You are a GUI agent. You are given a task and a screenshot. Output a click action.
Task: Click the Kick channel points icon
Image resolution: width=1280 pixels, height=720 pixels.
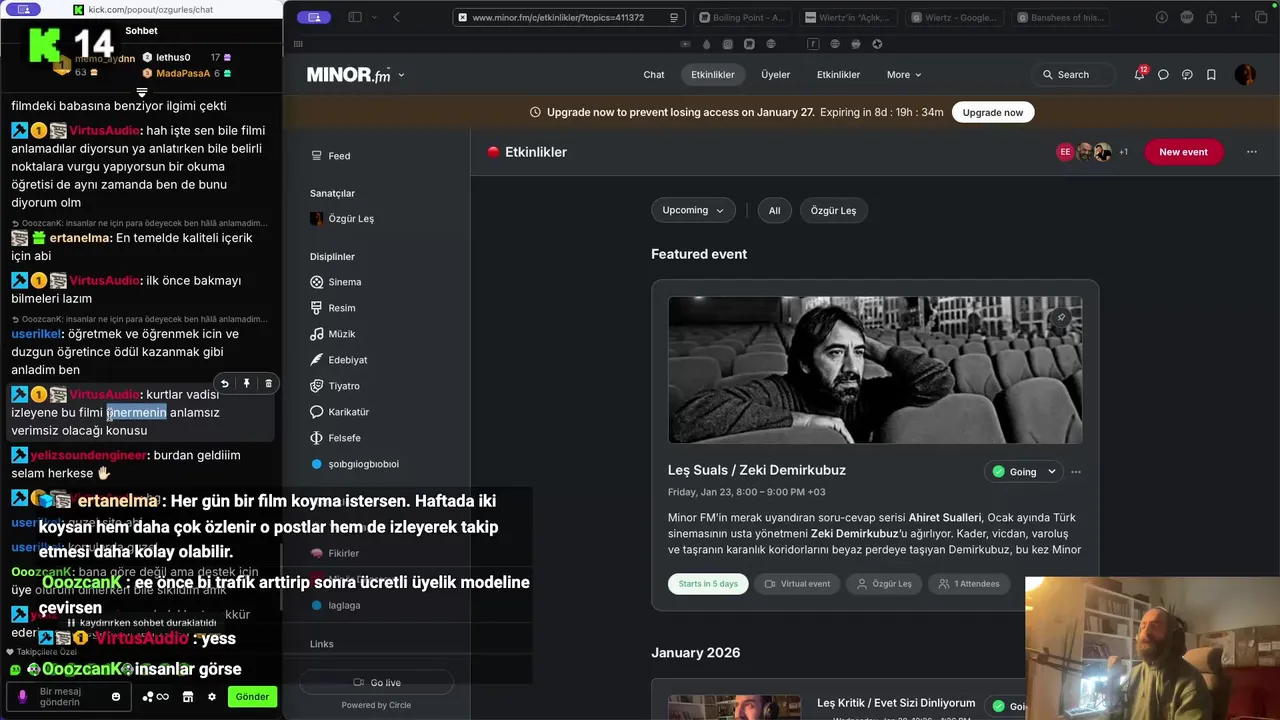click(x=156, y=697)
